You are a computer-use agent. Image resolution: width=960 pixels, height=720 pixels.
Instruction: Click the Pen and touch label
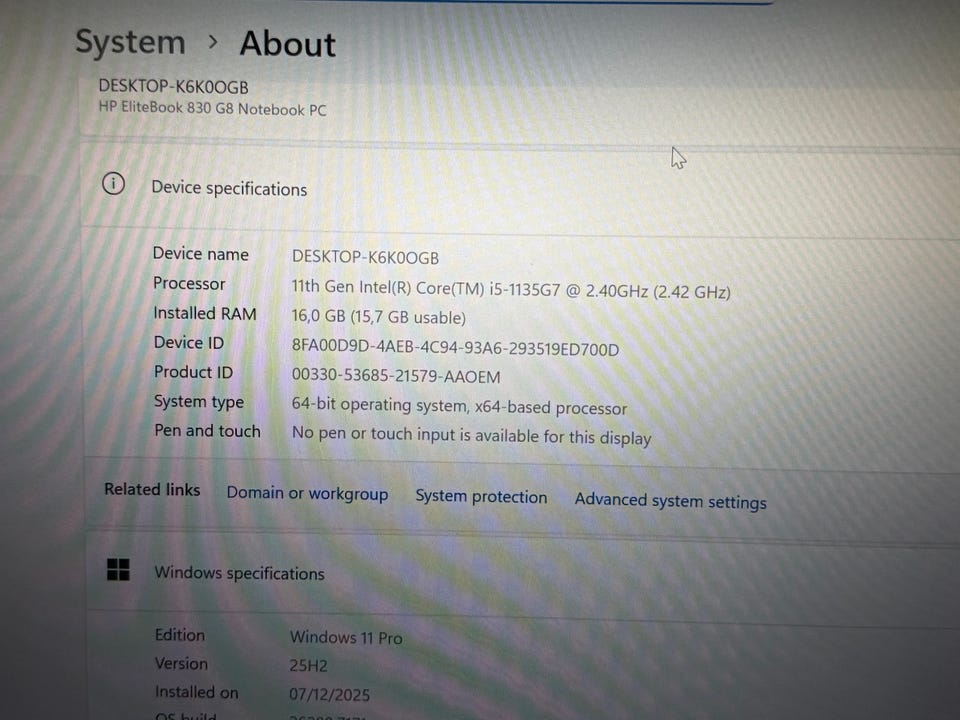pos(207,430)
